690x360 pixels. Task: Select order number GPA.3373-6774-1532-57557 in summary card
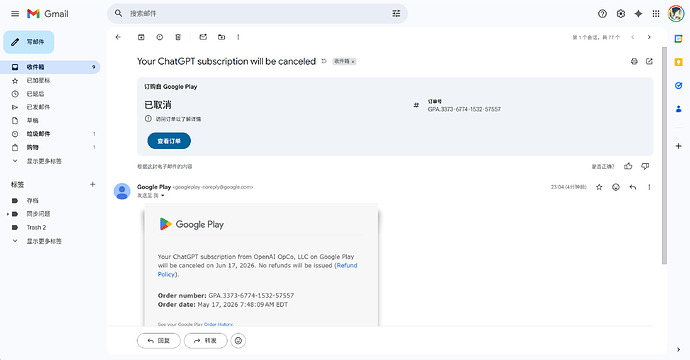(x=464, y=109)
